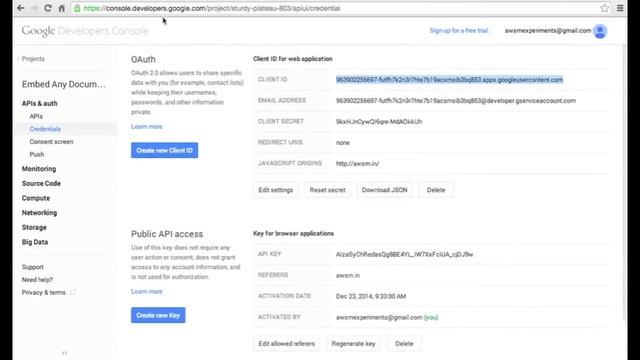Open the Embed Any Docum... project title
640x360 pixels.
click(x=64, y=84)
